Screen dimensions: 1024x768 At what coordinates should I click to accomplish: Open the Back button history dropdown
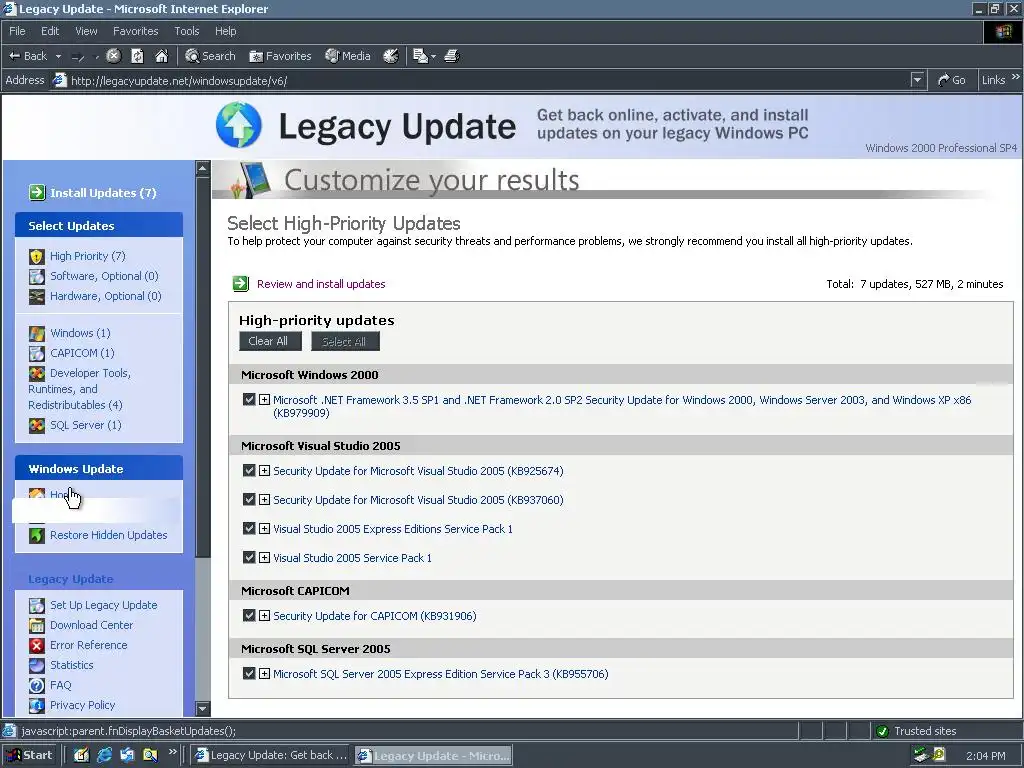58,57
